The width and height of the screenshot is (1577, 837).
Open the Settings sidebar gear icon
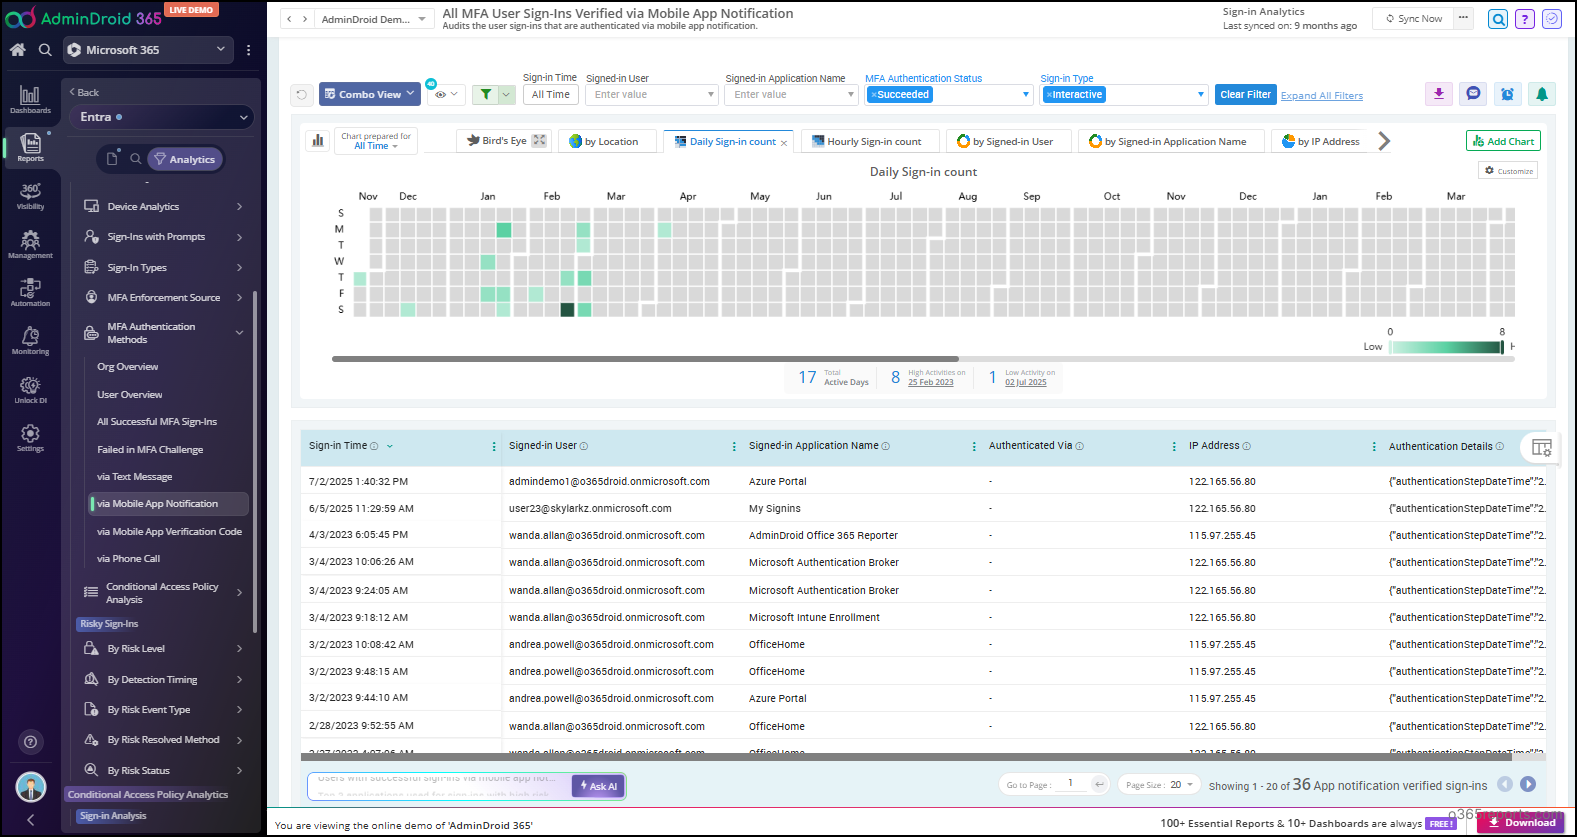(30, 437)
